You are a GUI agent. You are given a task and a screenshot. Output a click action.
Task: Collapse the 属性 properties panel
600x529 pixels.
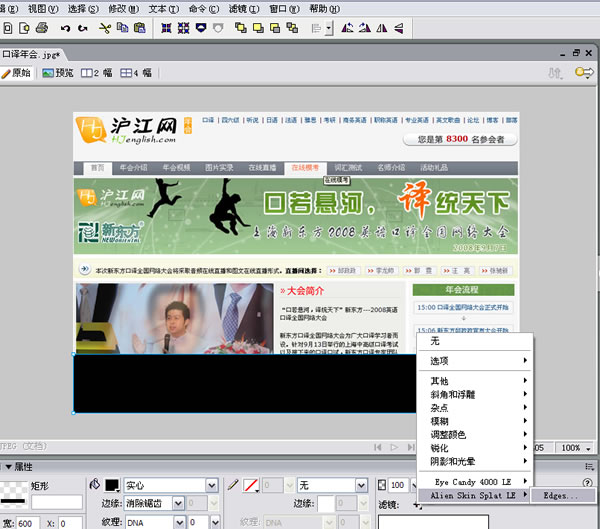[x=8, y=467]
